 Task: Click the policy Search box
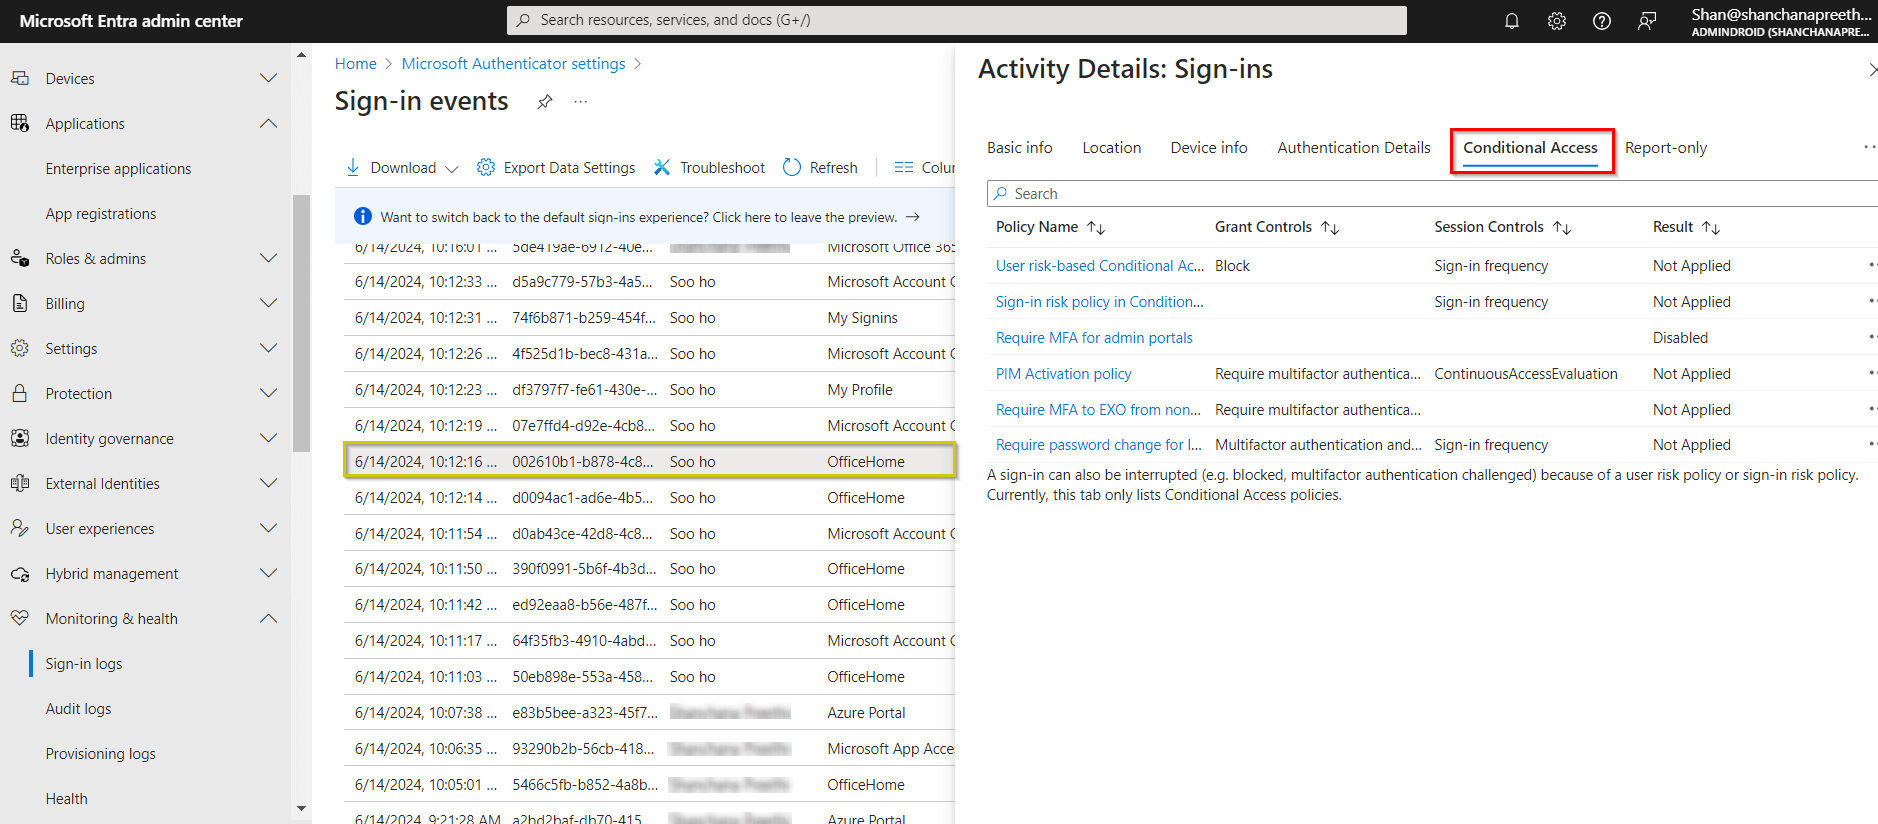click(x=1432, y=194)
